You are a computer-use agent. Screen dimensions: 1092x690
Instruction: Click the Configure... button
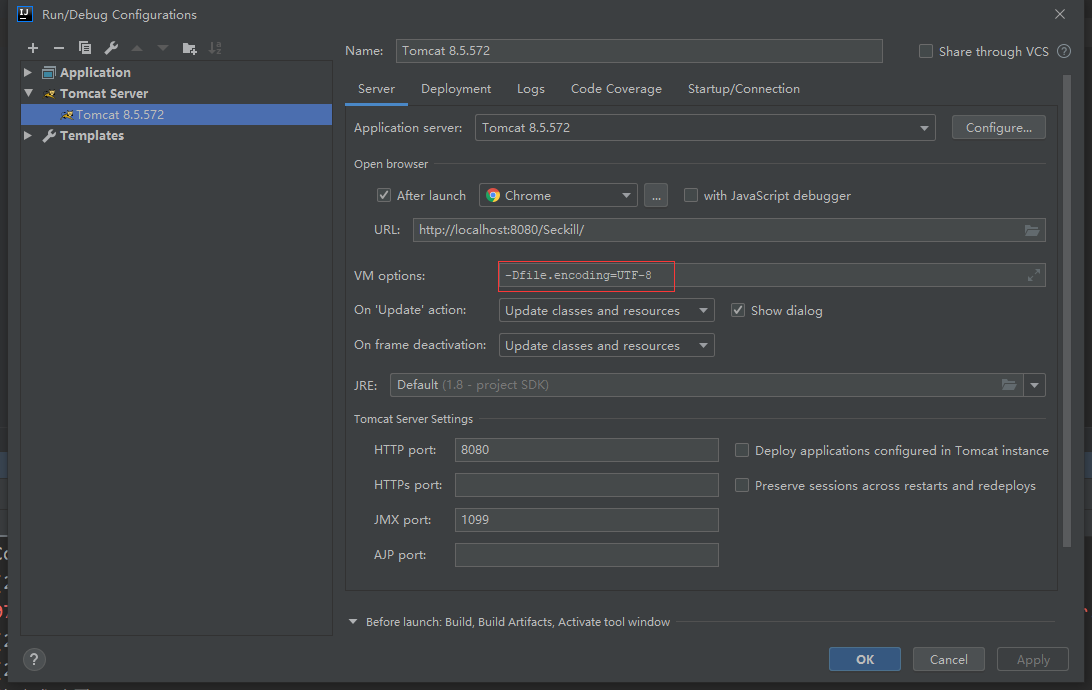[x=999, y=127]
